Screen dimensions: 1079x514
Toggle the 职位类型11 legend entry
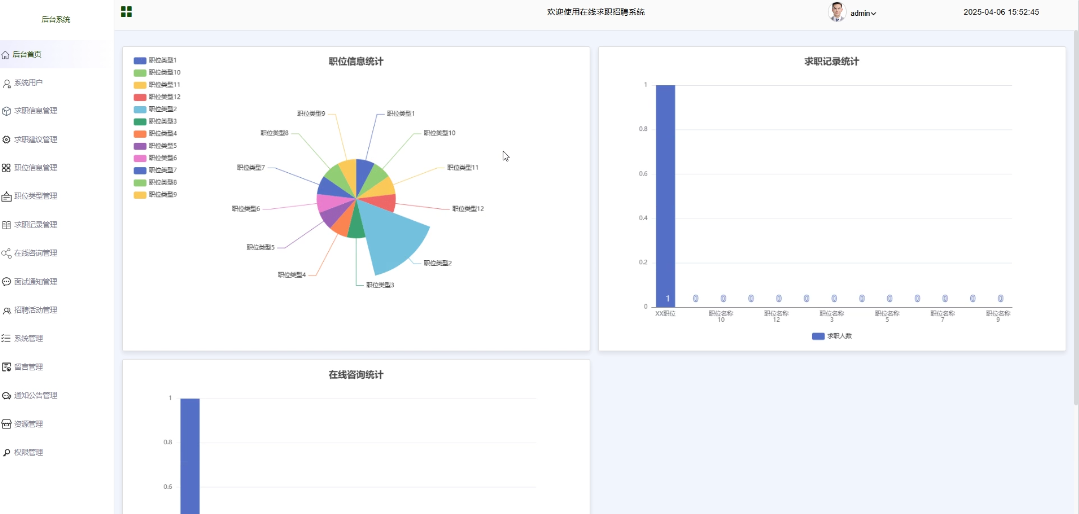click(157, 85)
